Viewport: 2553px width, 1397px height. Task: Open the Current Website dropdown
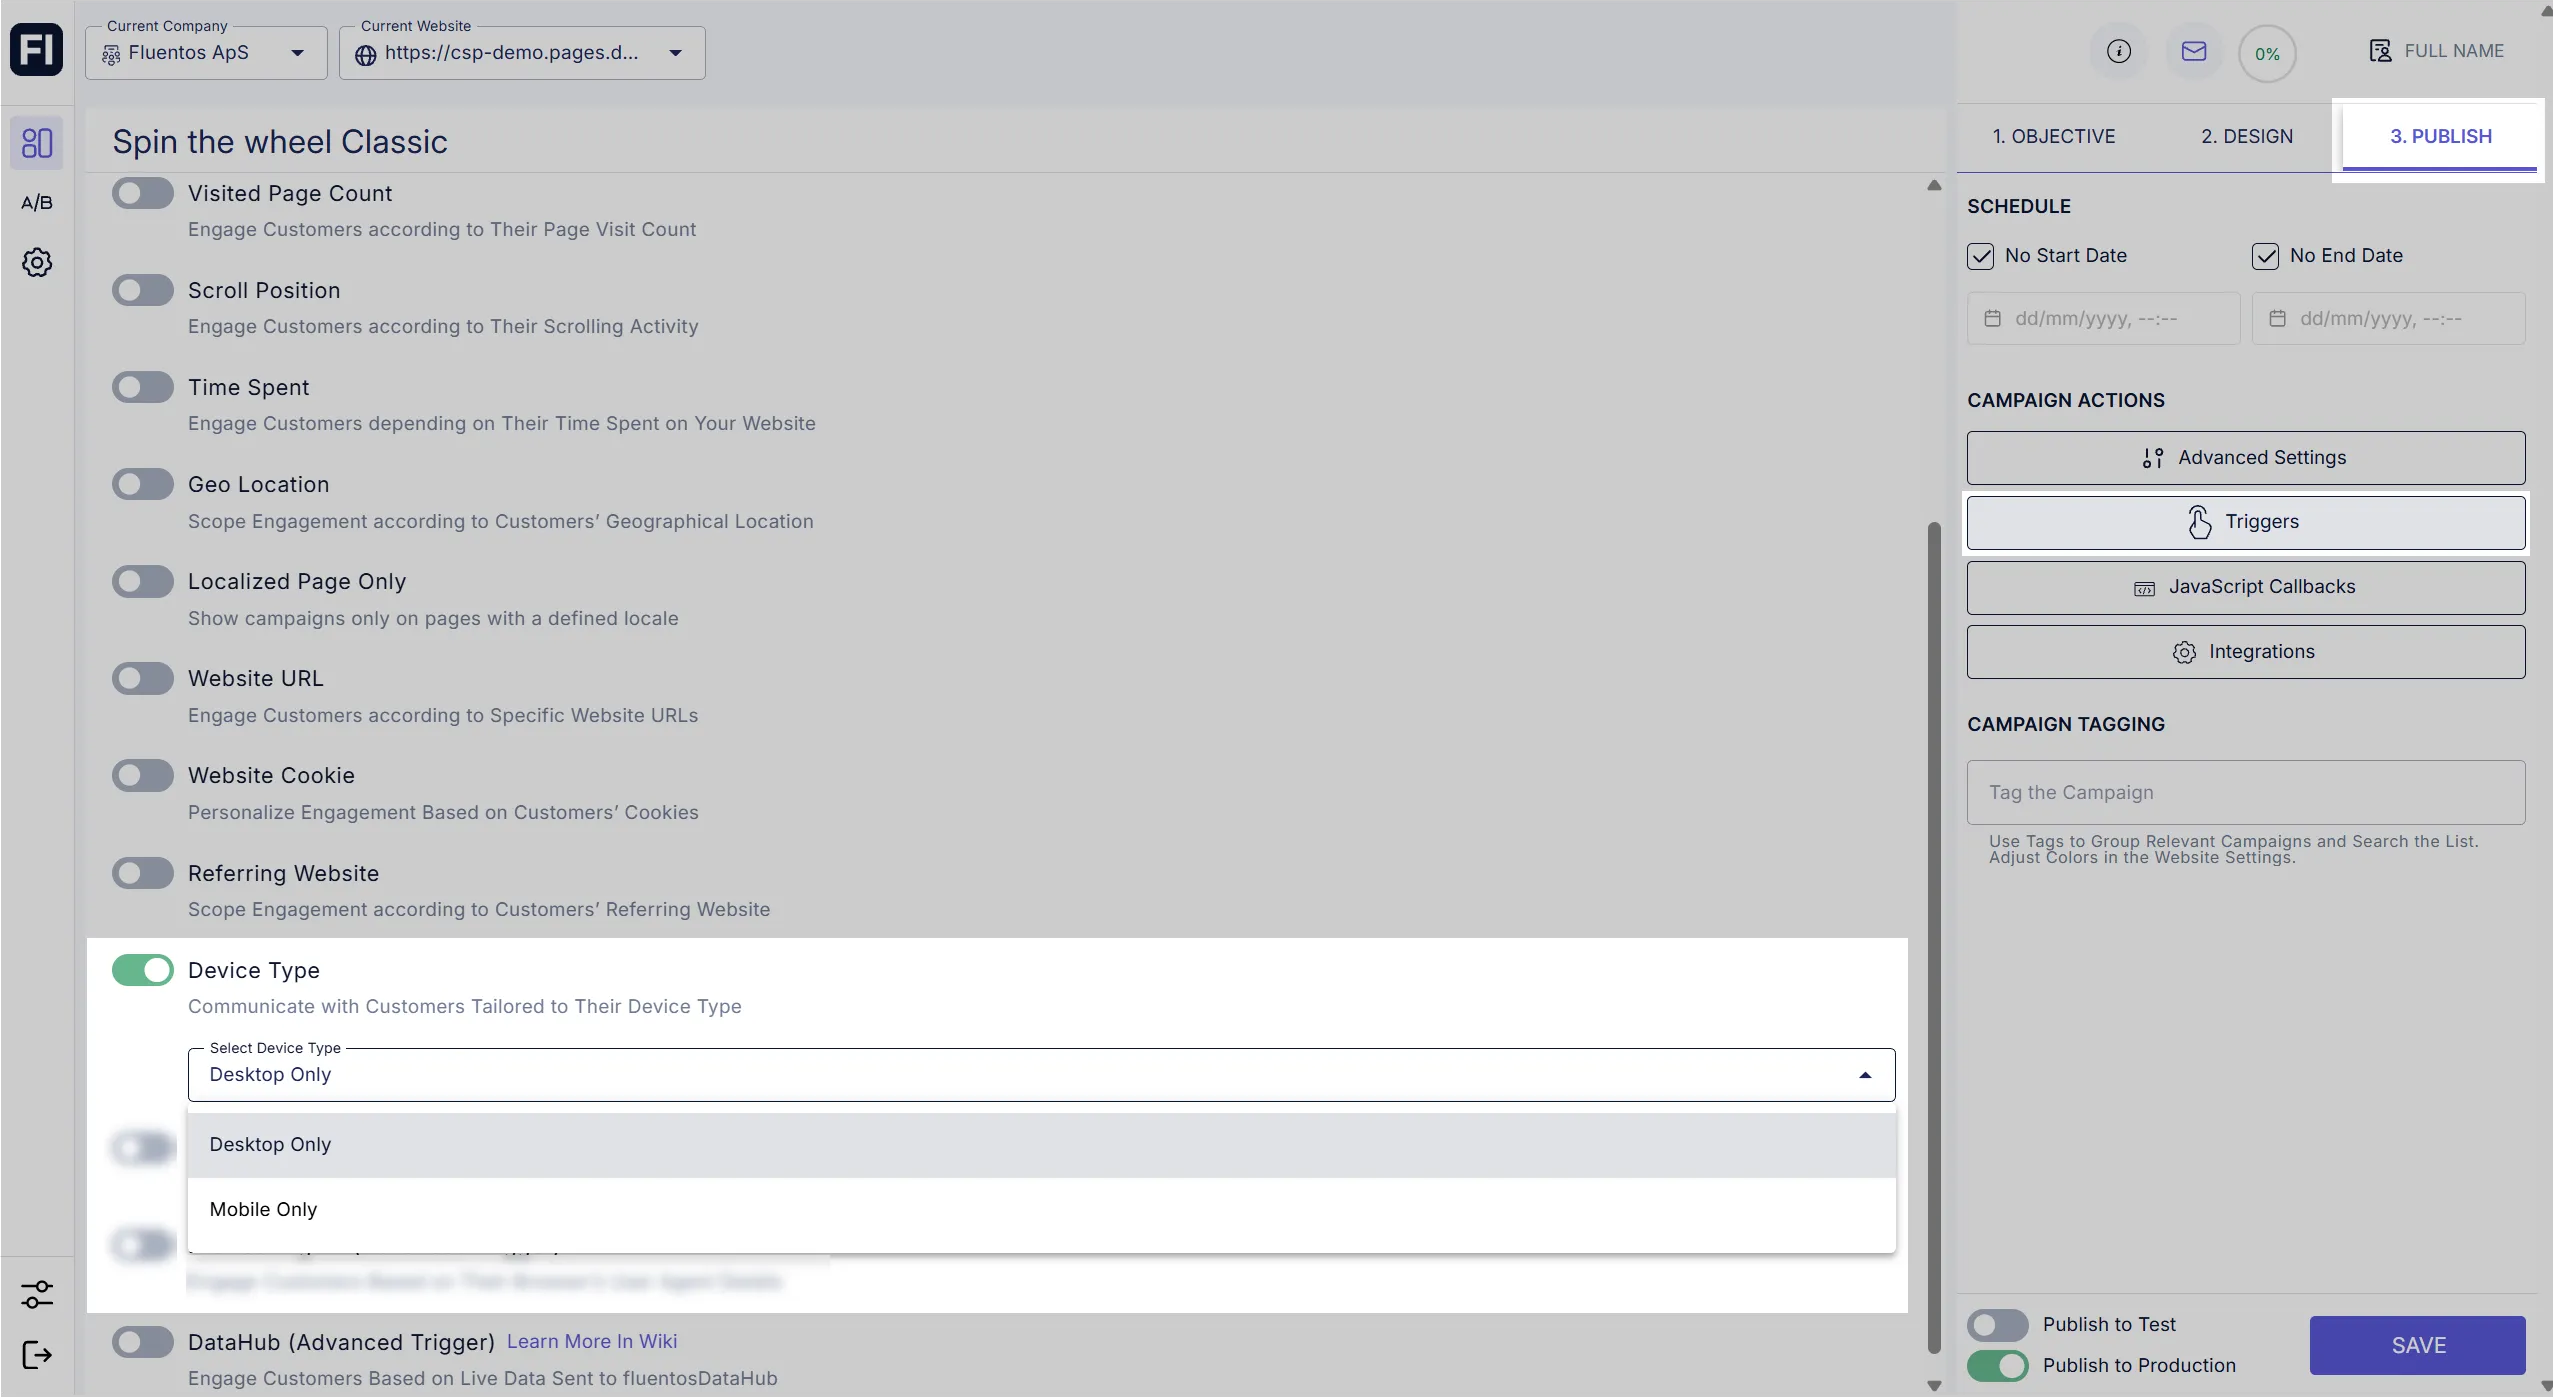coord(521,53)
